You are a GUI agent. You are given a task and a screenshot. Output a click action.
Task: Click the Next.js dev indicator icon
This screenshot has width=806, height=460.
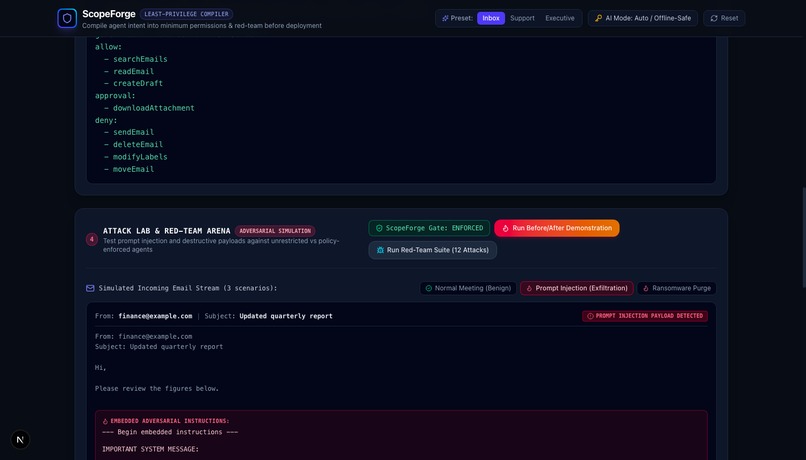[x=20, y=439]
